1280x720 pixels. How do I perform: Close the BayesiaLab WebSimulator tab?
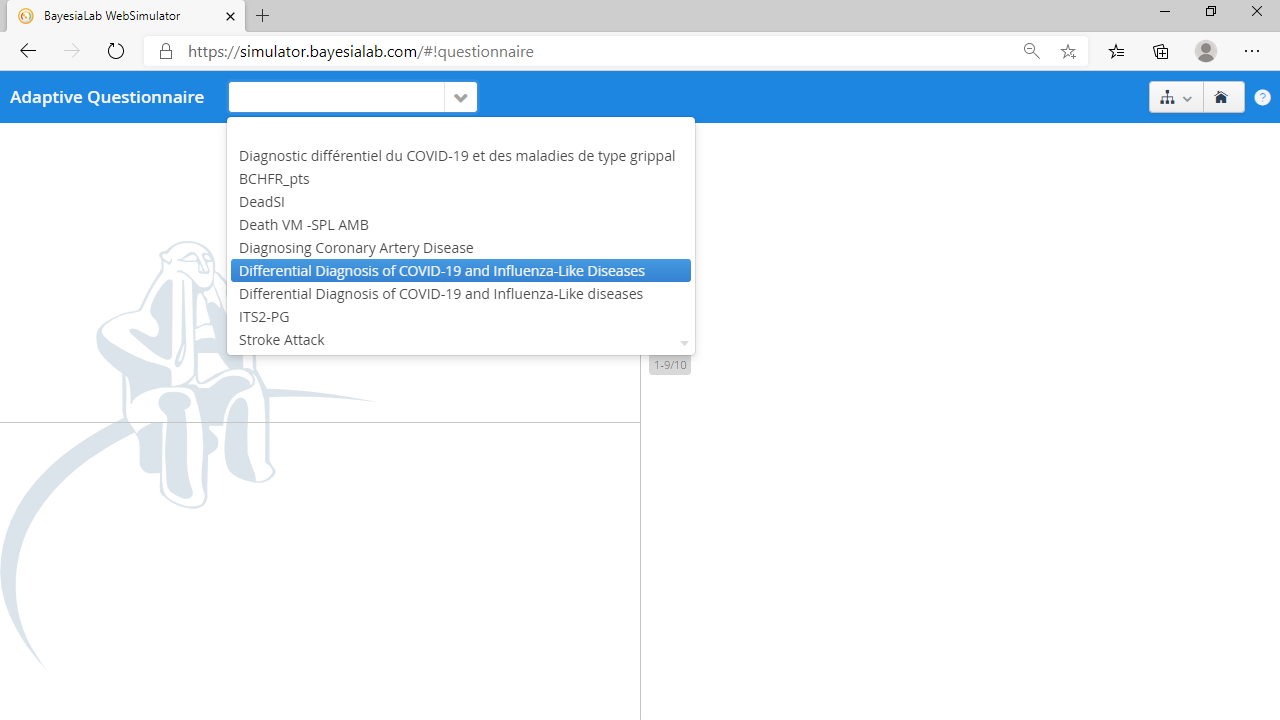coord(231,16)
